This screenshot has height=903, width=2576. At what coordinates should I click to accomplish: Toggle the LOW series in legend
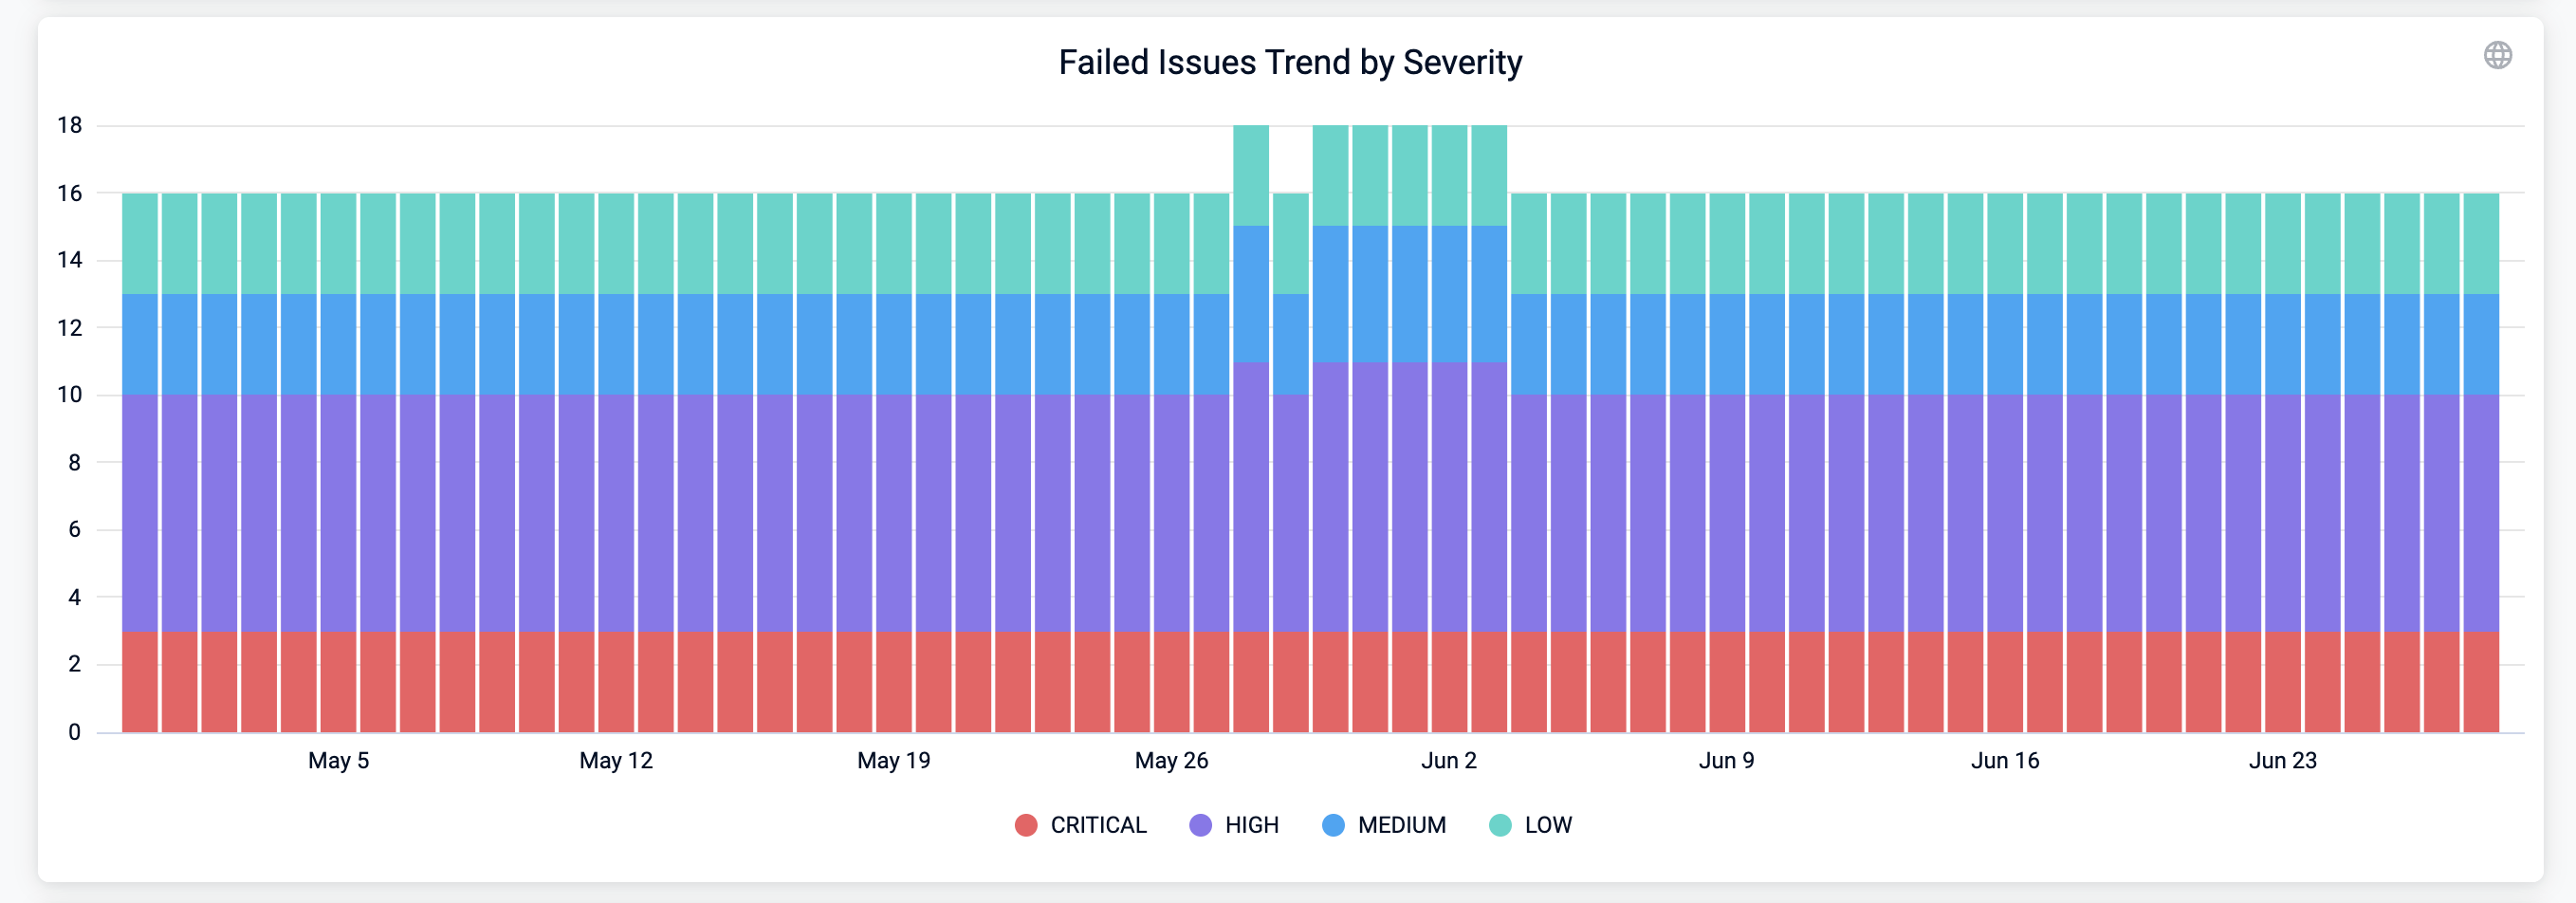1547,825
